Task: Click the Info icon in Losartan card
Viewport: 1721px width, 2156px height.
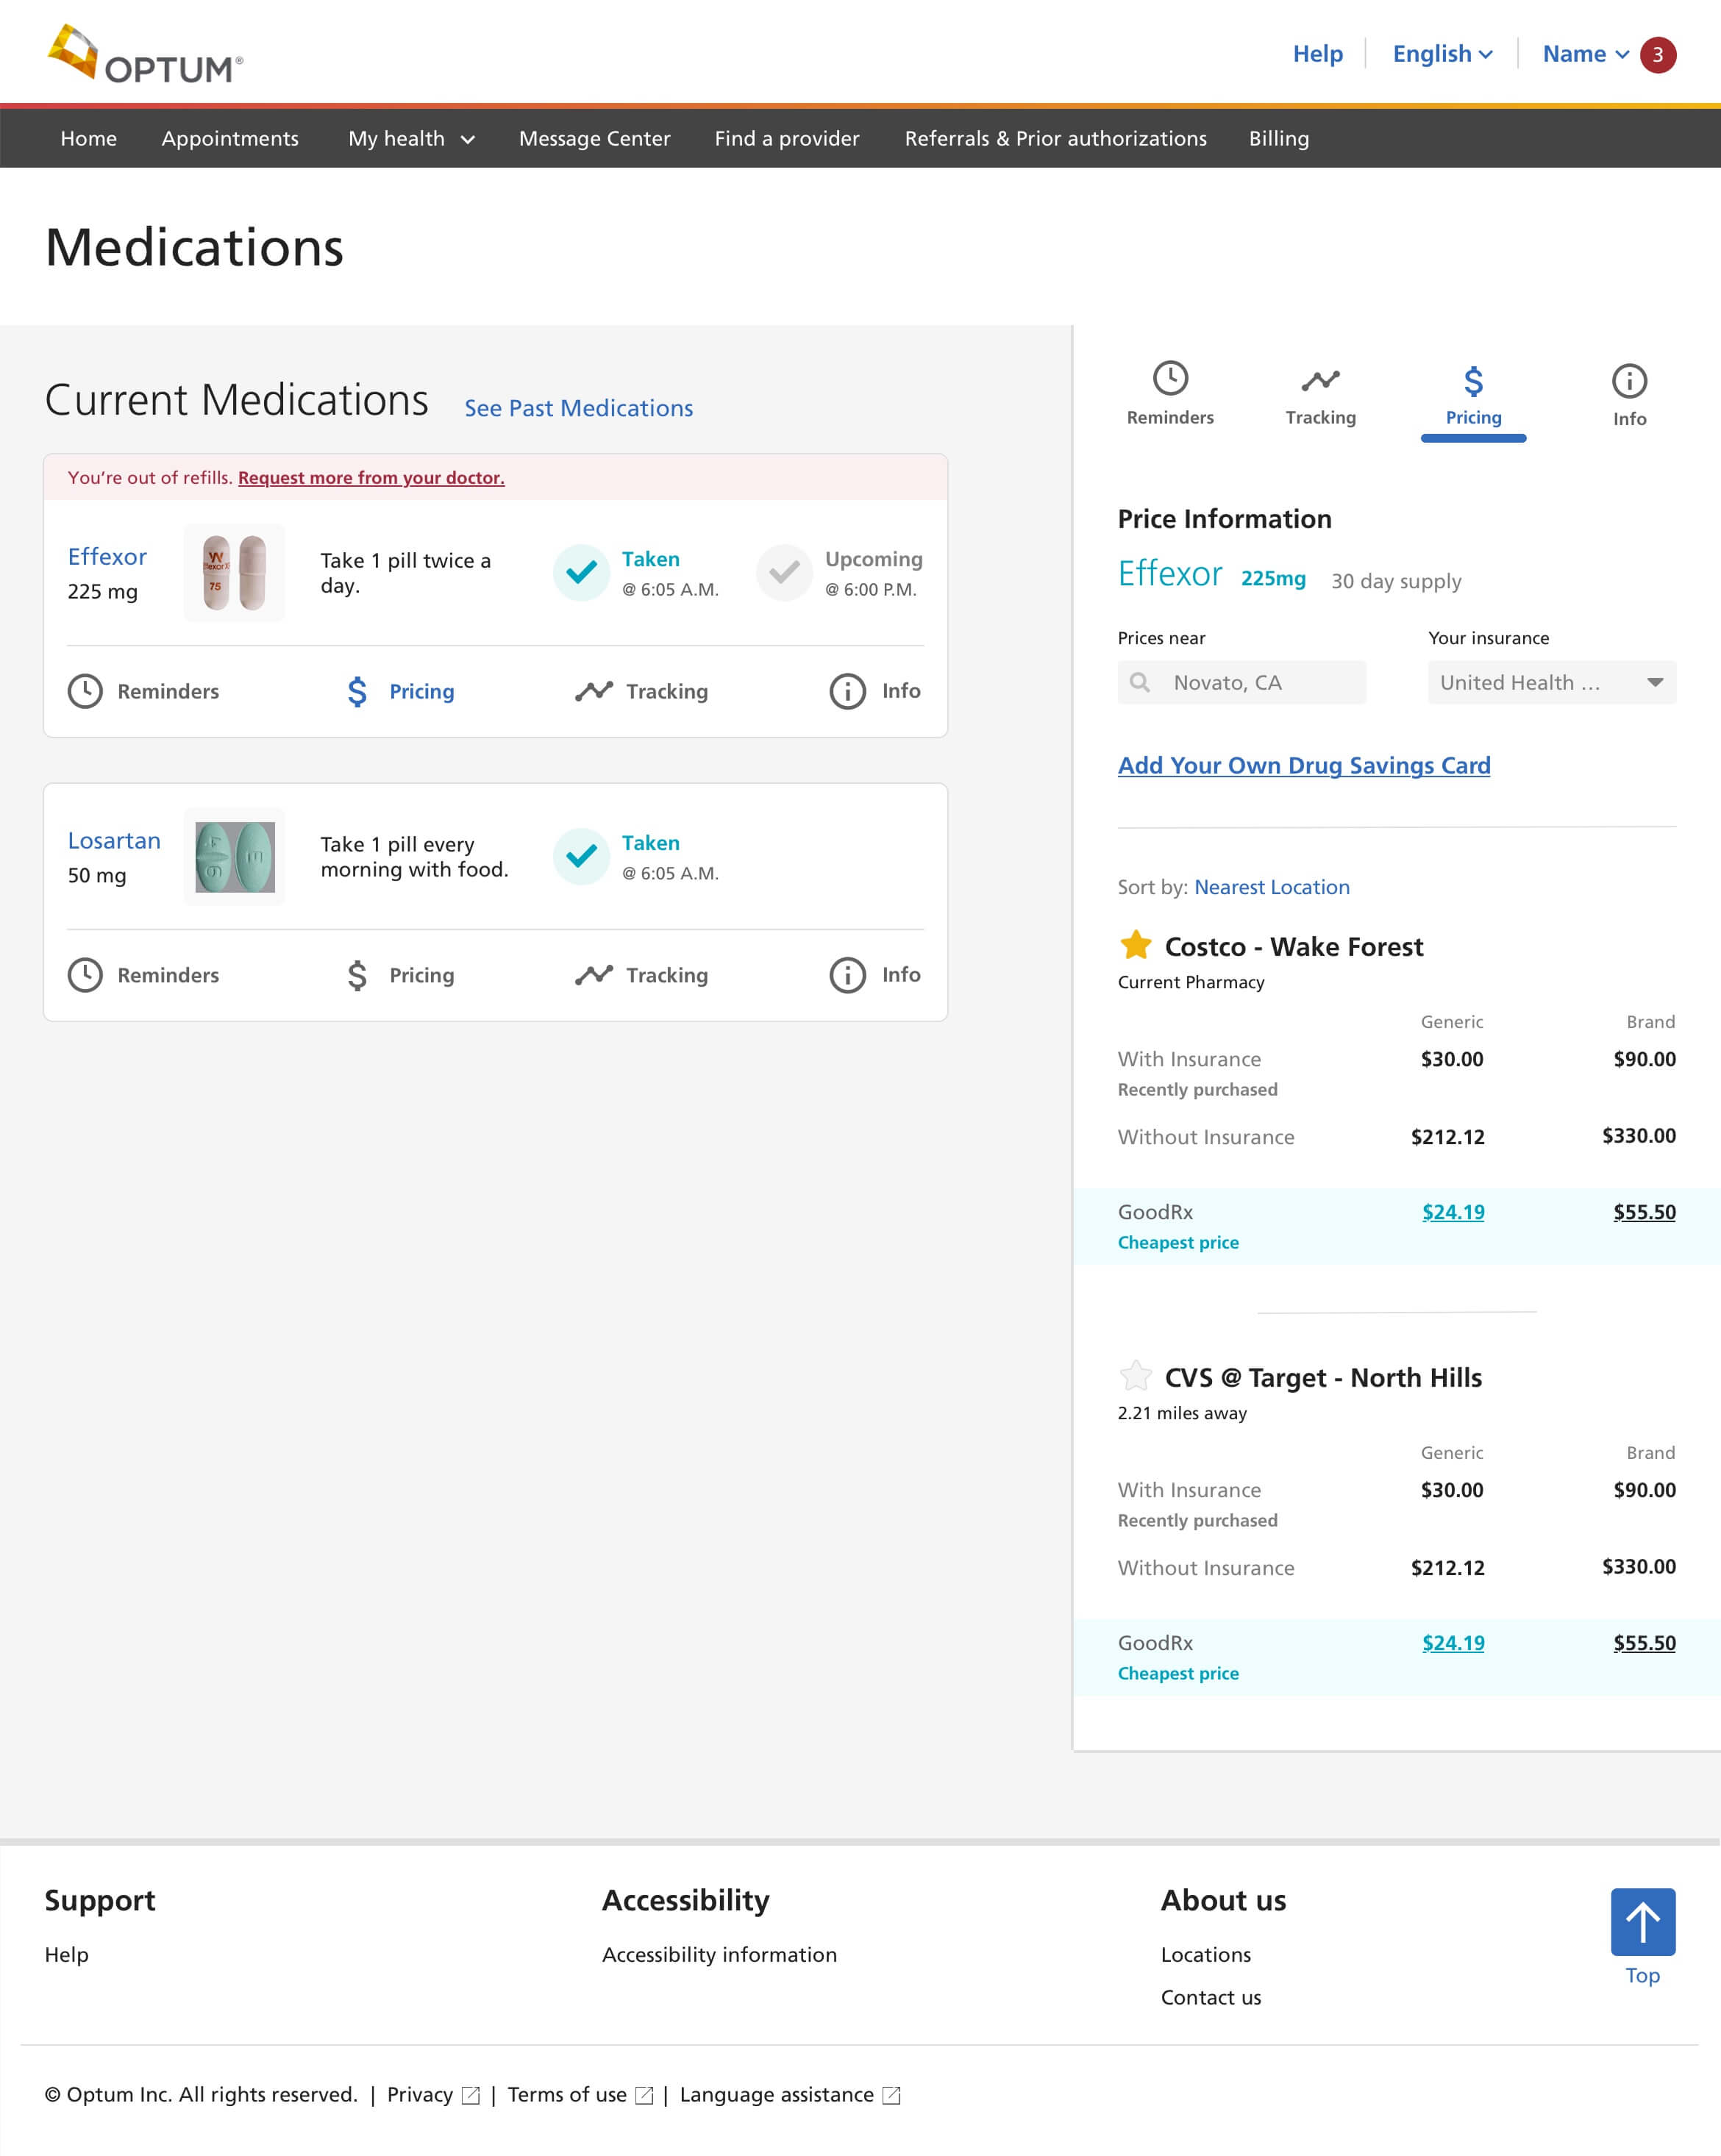Action: 847,975
